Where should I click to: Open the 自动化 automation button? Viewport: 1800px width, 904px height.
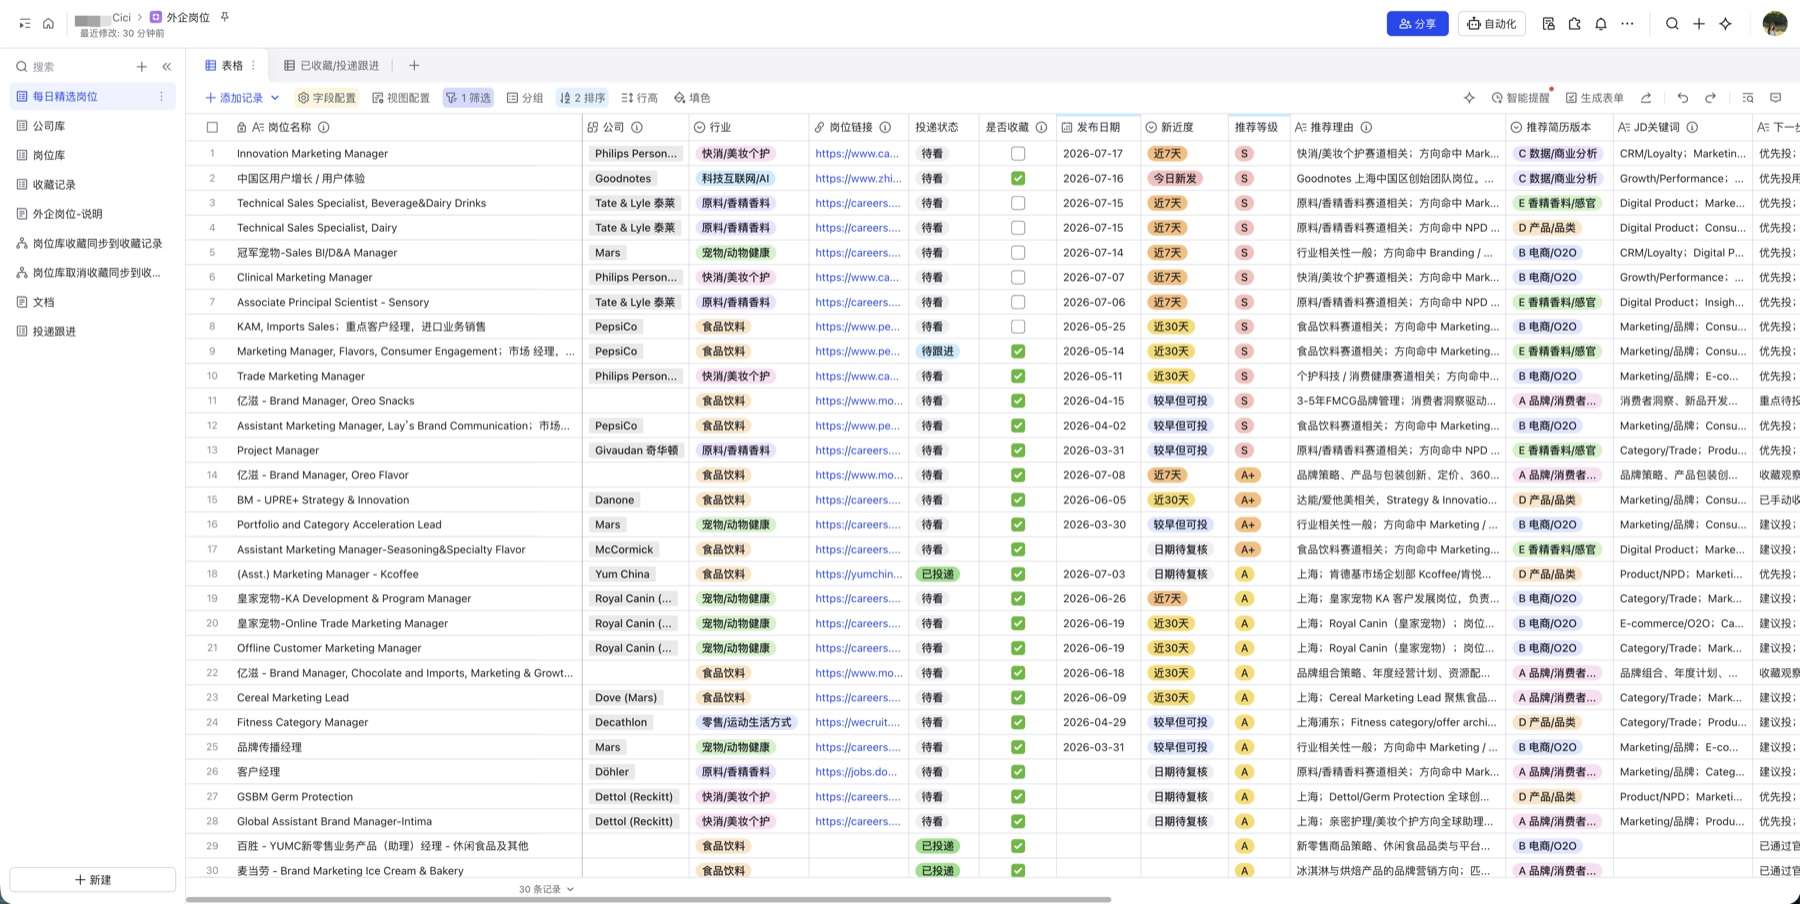(1491, 24)
